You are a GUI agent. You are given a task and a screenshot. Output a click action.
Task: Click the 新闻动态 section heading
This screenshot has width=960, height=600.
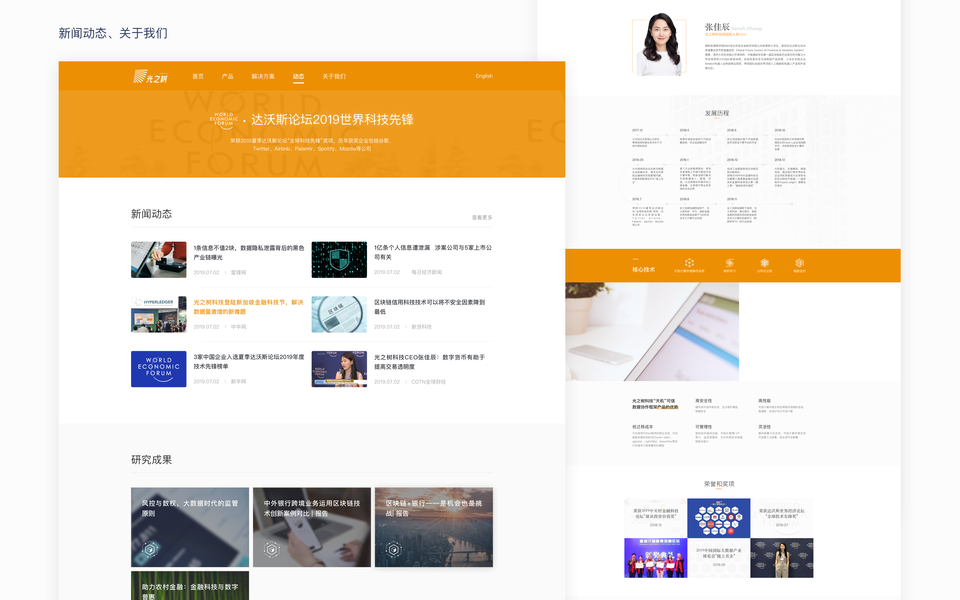[151, 214]
